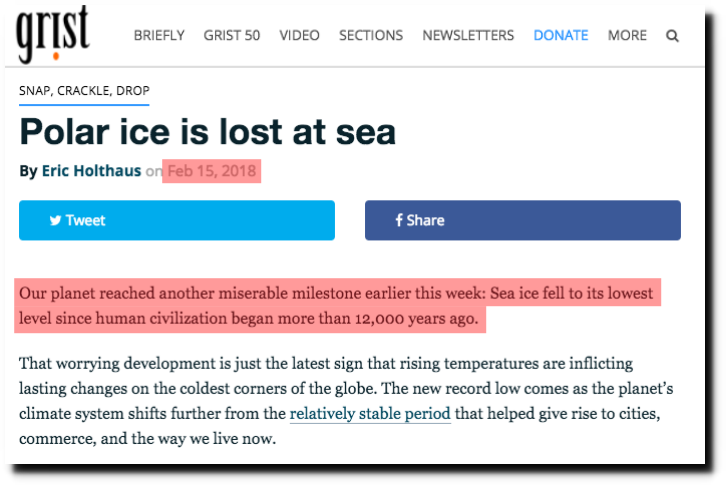The image size is (726, 485).
Task: Click the Twitter bird icon
Action: click(x=56, y=220)
